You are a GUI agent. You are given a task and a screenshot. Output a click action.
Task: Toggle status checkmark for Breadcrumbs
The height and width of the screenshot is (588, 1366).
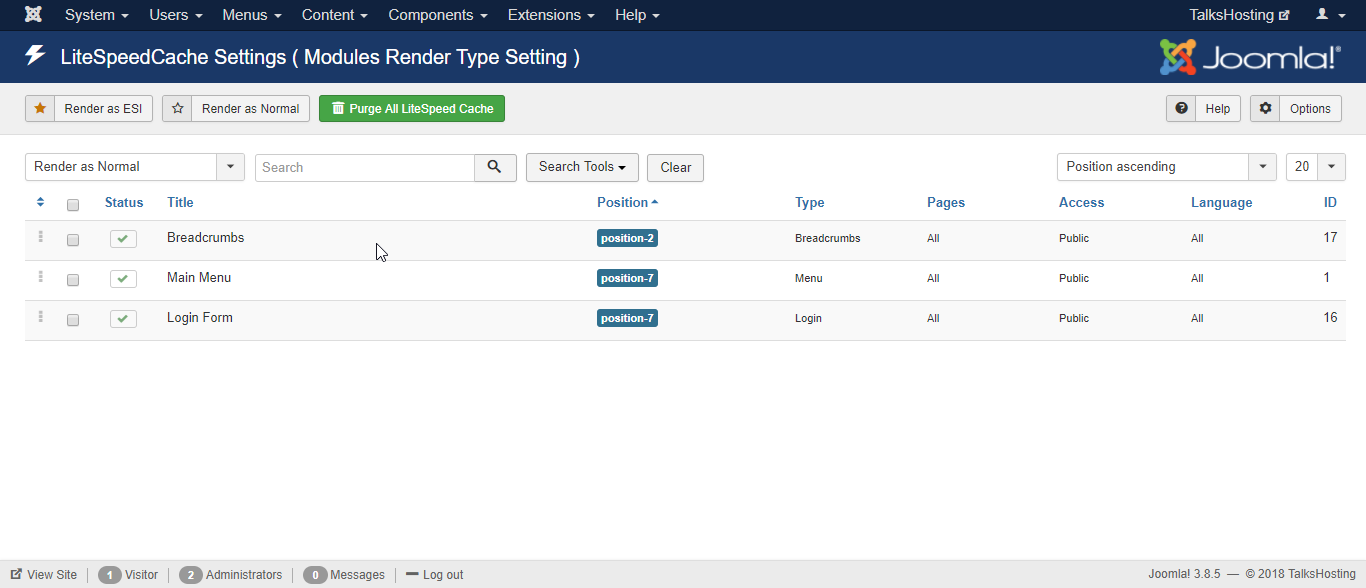123,239
